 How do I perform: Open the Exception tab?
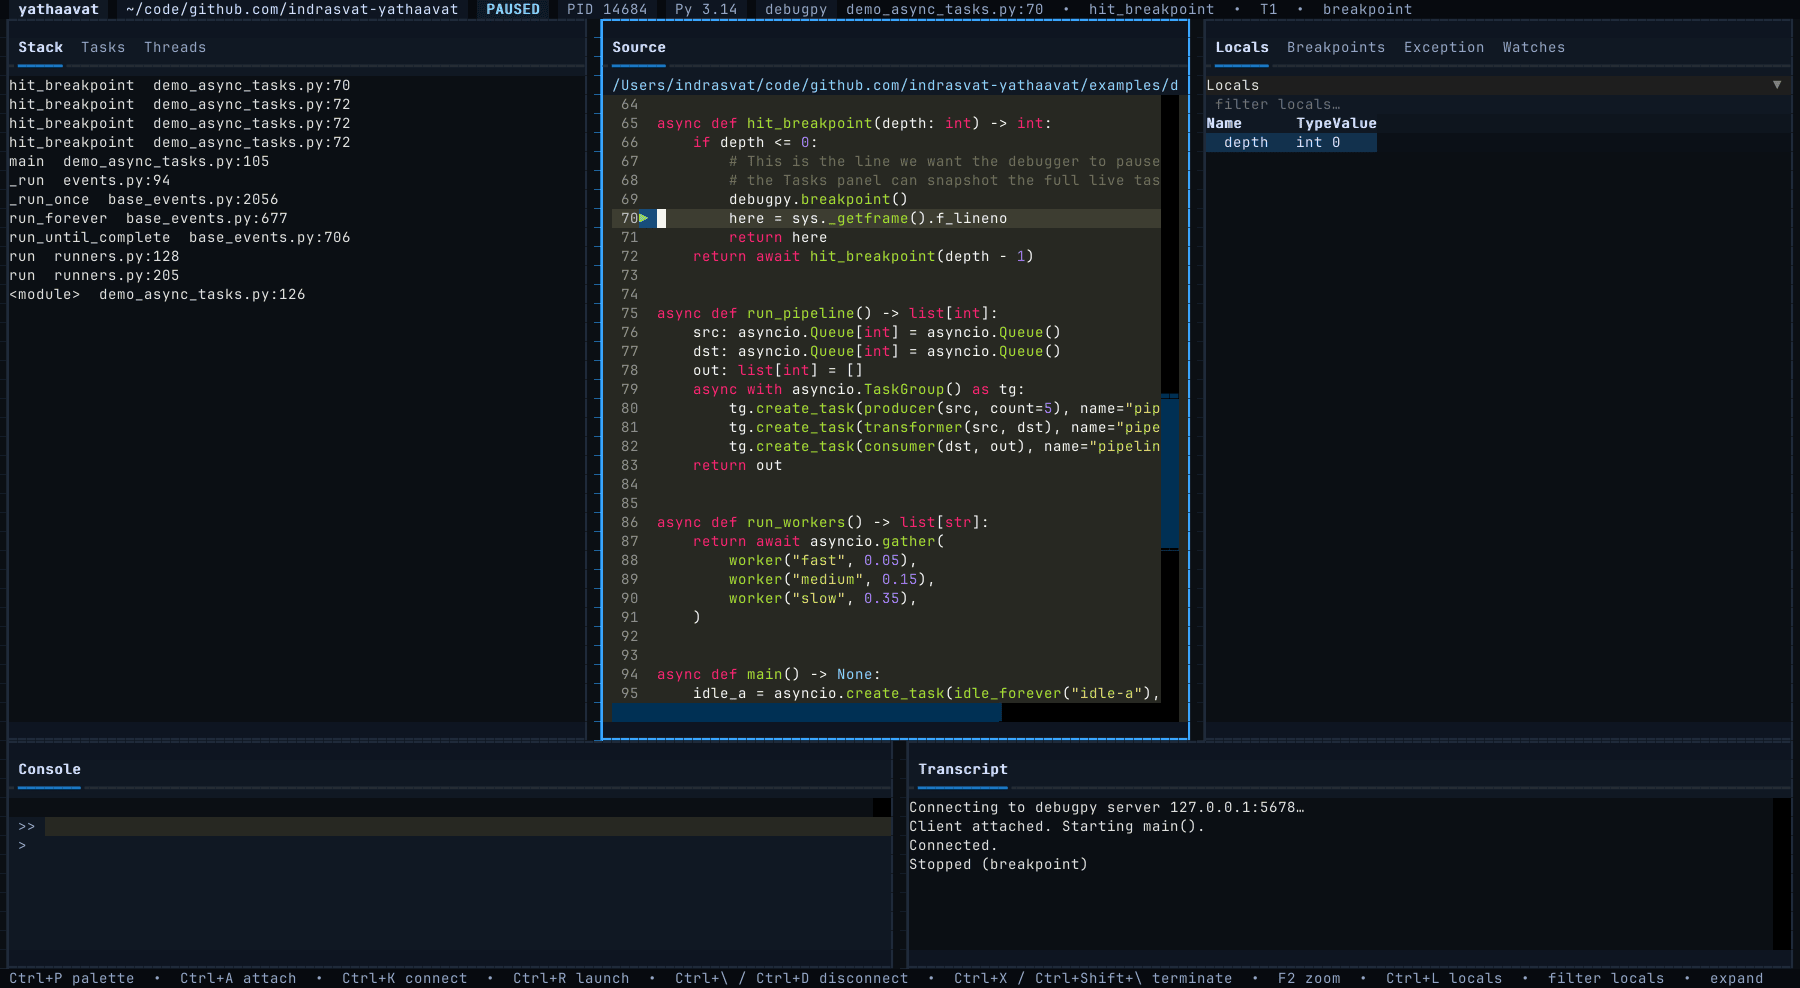pyautogui.click(x=1444, y=47)
